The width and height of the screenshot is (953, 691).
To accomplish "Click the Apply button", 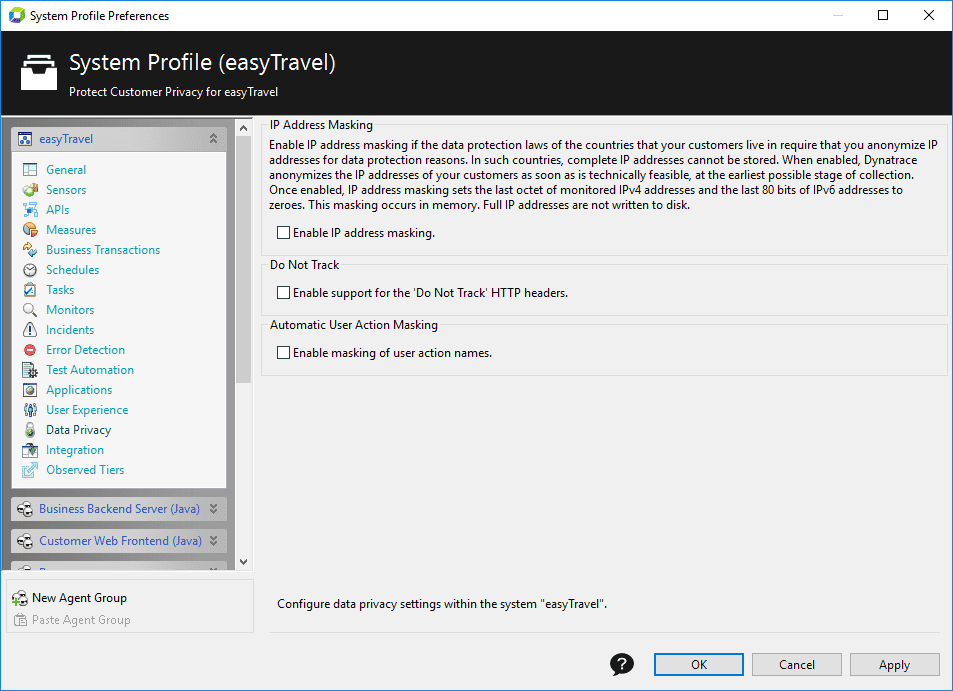I will click(x=895, y=665).
